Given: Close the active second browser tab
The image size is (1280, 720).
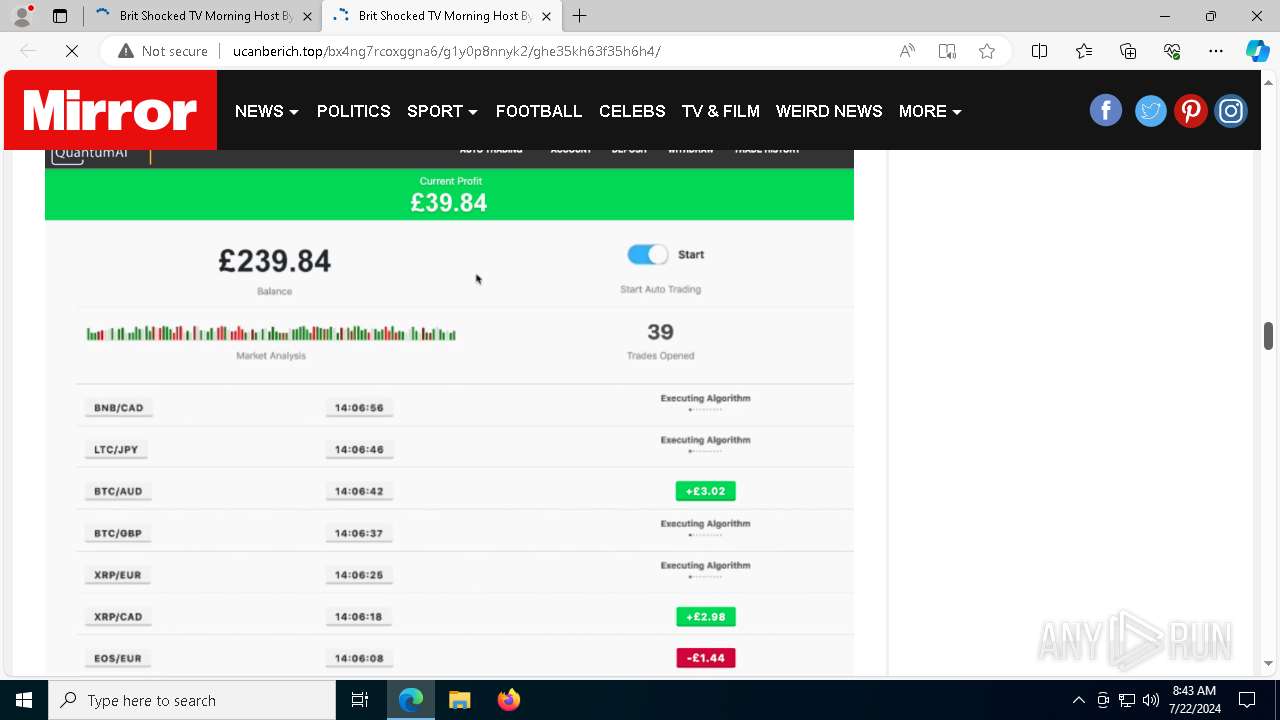Looking at the screenshot, I should [546, 16].
